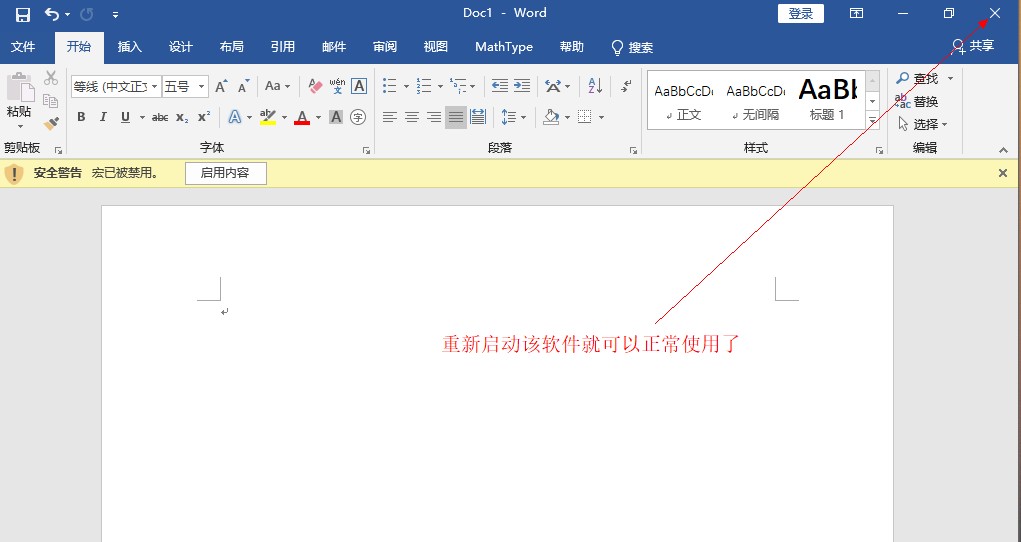Click the Enclose Characters 字 icon
This screenshot has width=1021, height=542.
coord(358,117)
